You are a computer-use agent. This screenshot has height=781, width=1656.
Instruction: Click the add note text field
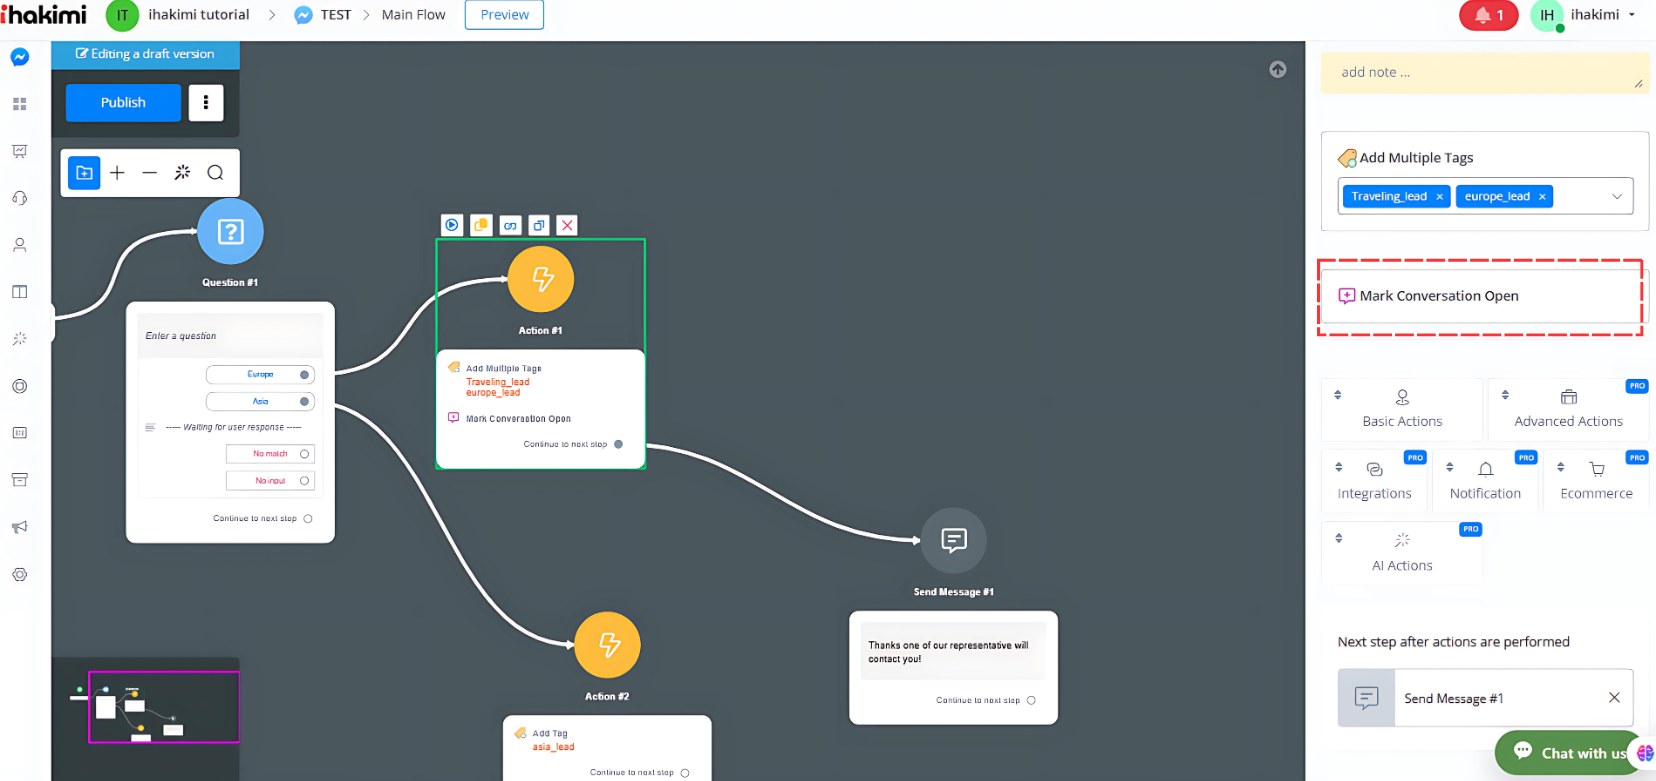click(1484, 73)
